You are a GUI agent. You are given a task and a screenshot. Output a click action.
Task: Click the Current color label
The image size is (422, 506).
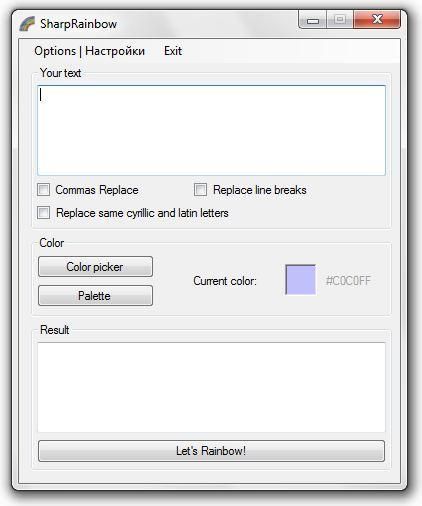pyautogui.click(x=225, y=281)
